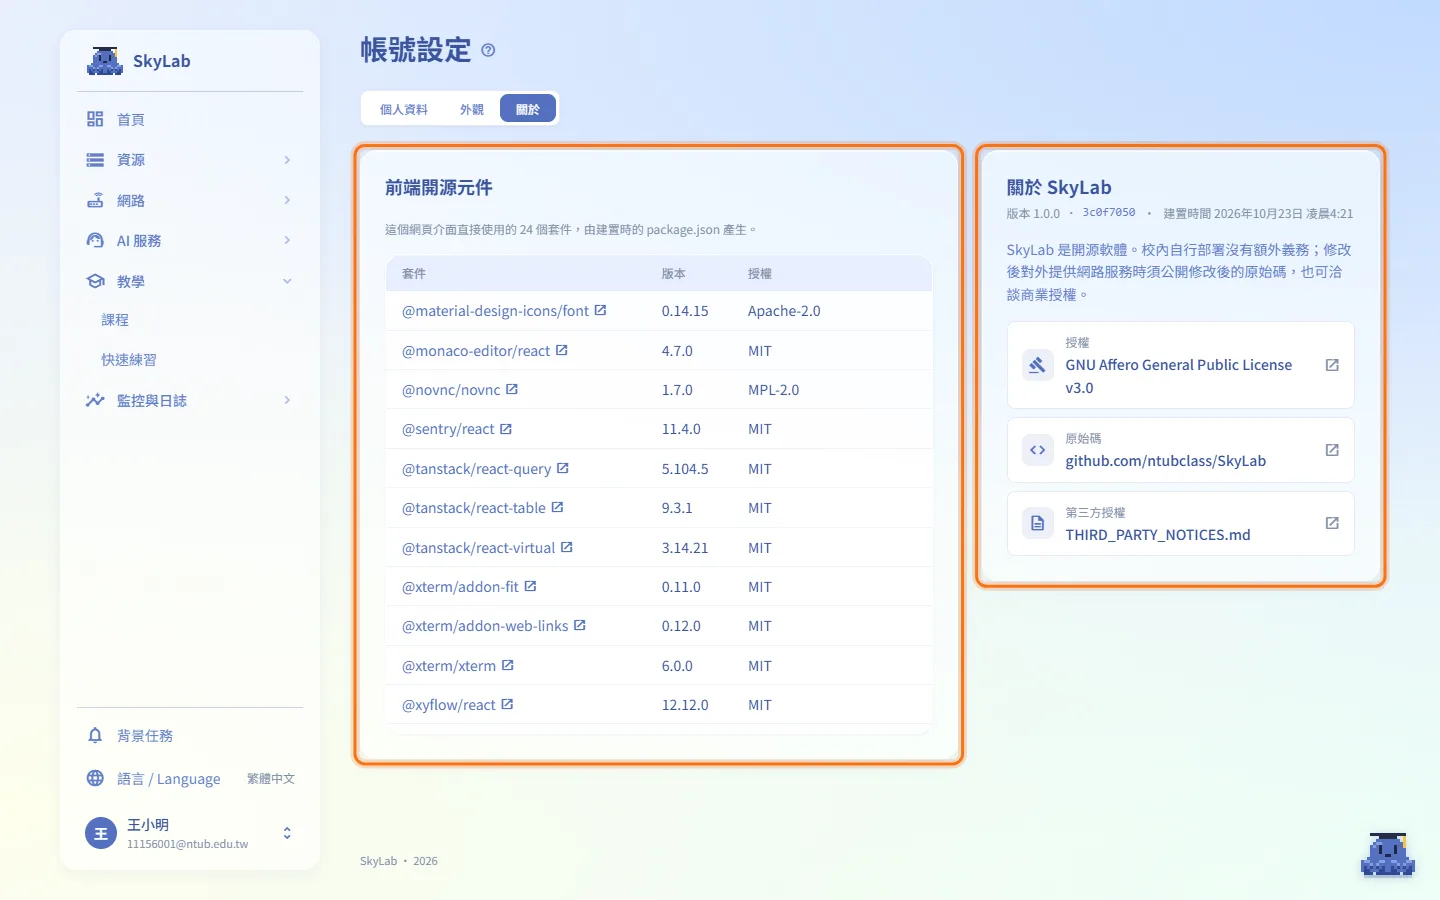1440x900 pixels.
Task: Open external link icon for @xterm/xterm
Action: pyautogui.click(x=508, y=665)
